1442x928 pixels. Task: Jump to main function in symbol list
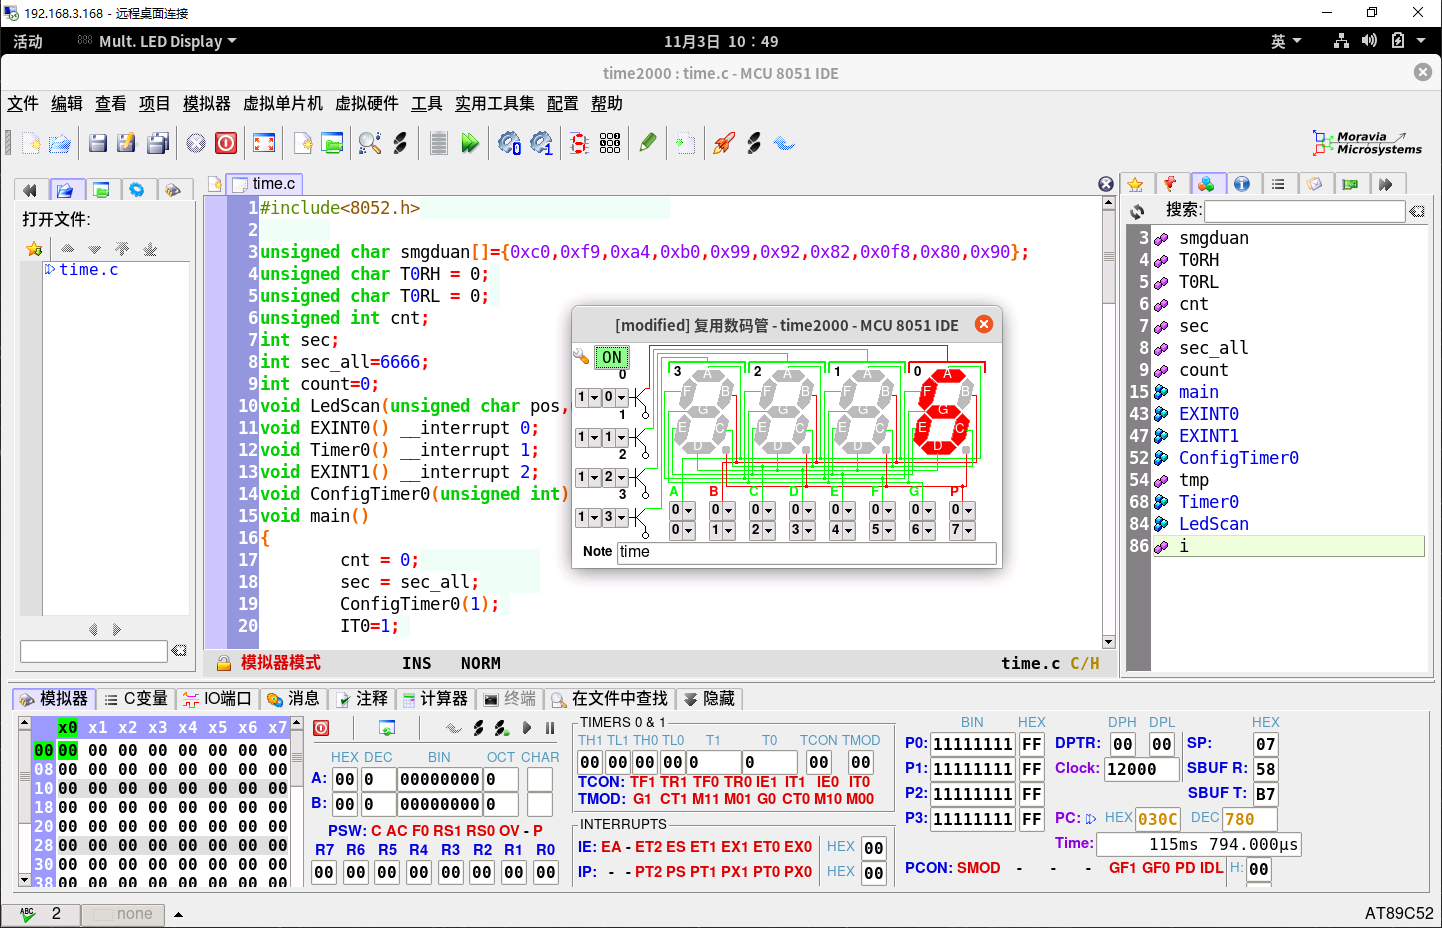tap(1198, 392)
